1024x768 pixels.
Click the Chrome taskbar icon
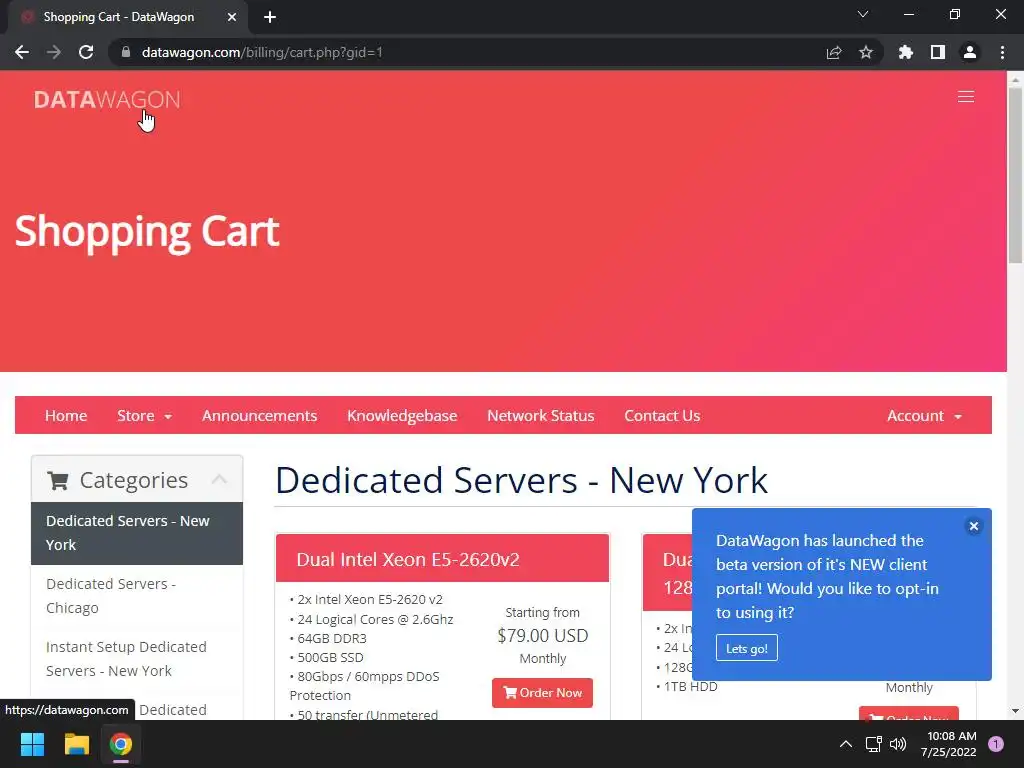121,744
